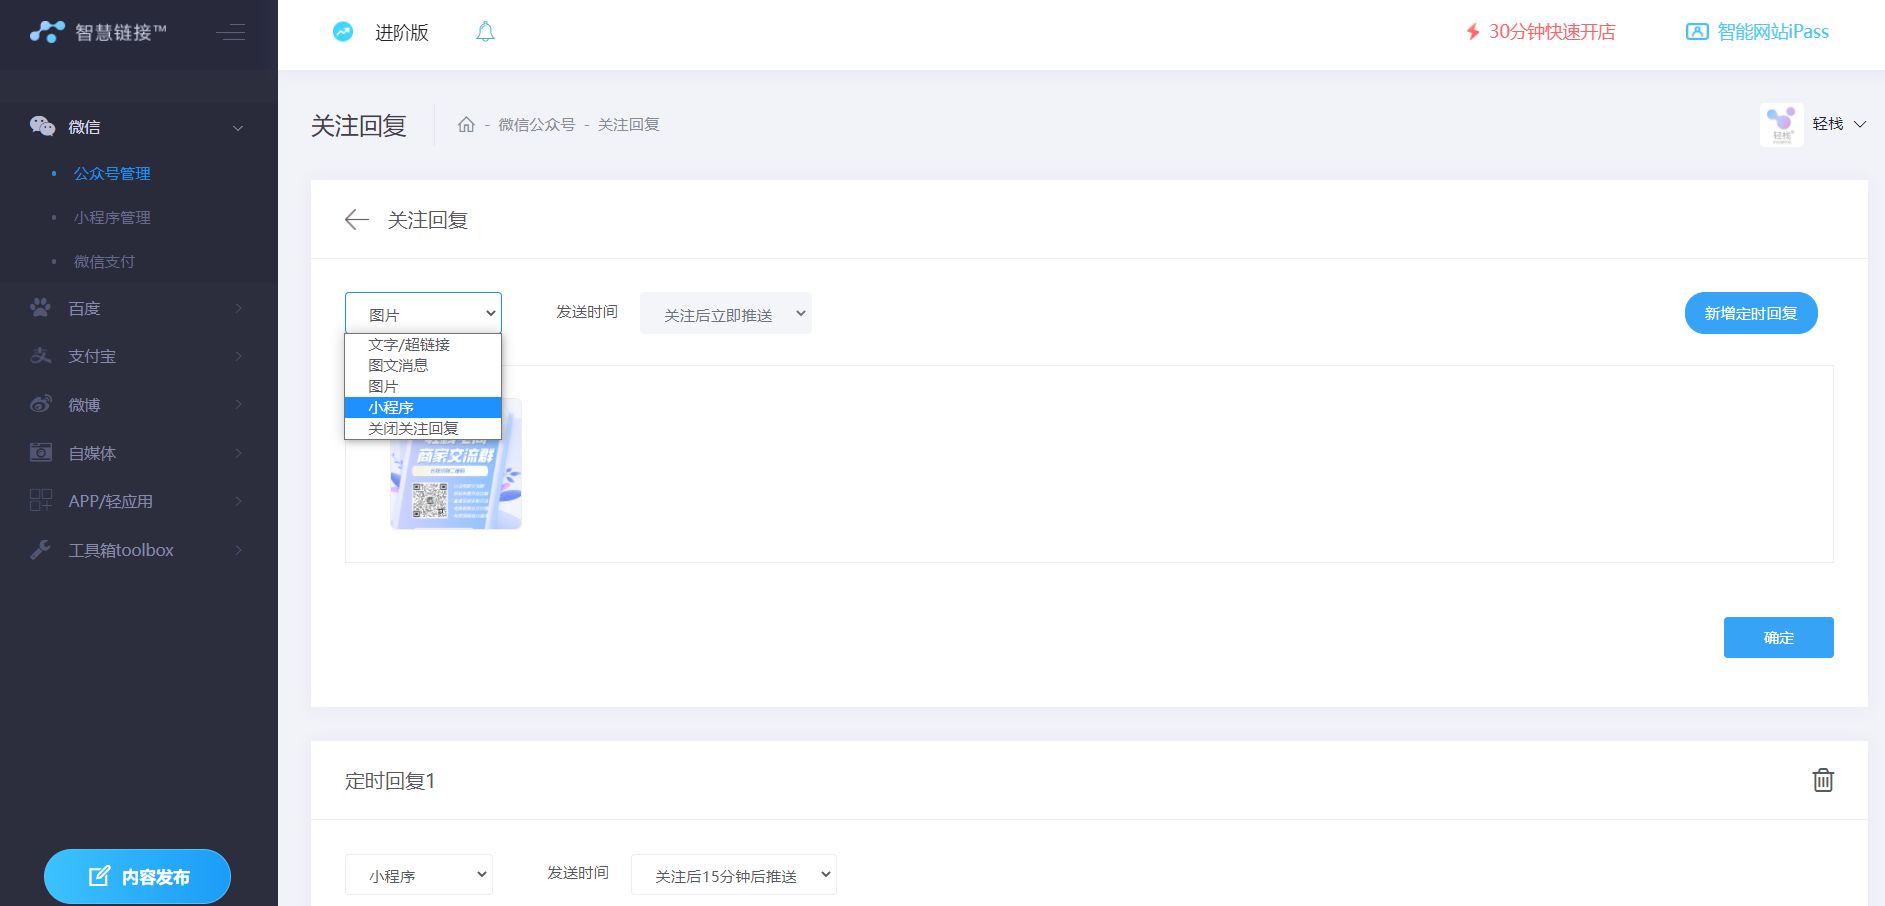1885x906 pixels.
Task: Click the 关注回复 breadcrumb text
Action: [629, 125]
